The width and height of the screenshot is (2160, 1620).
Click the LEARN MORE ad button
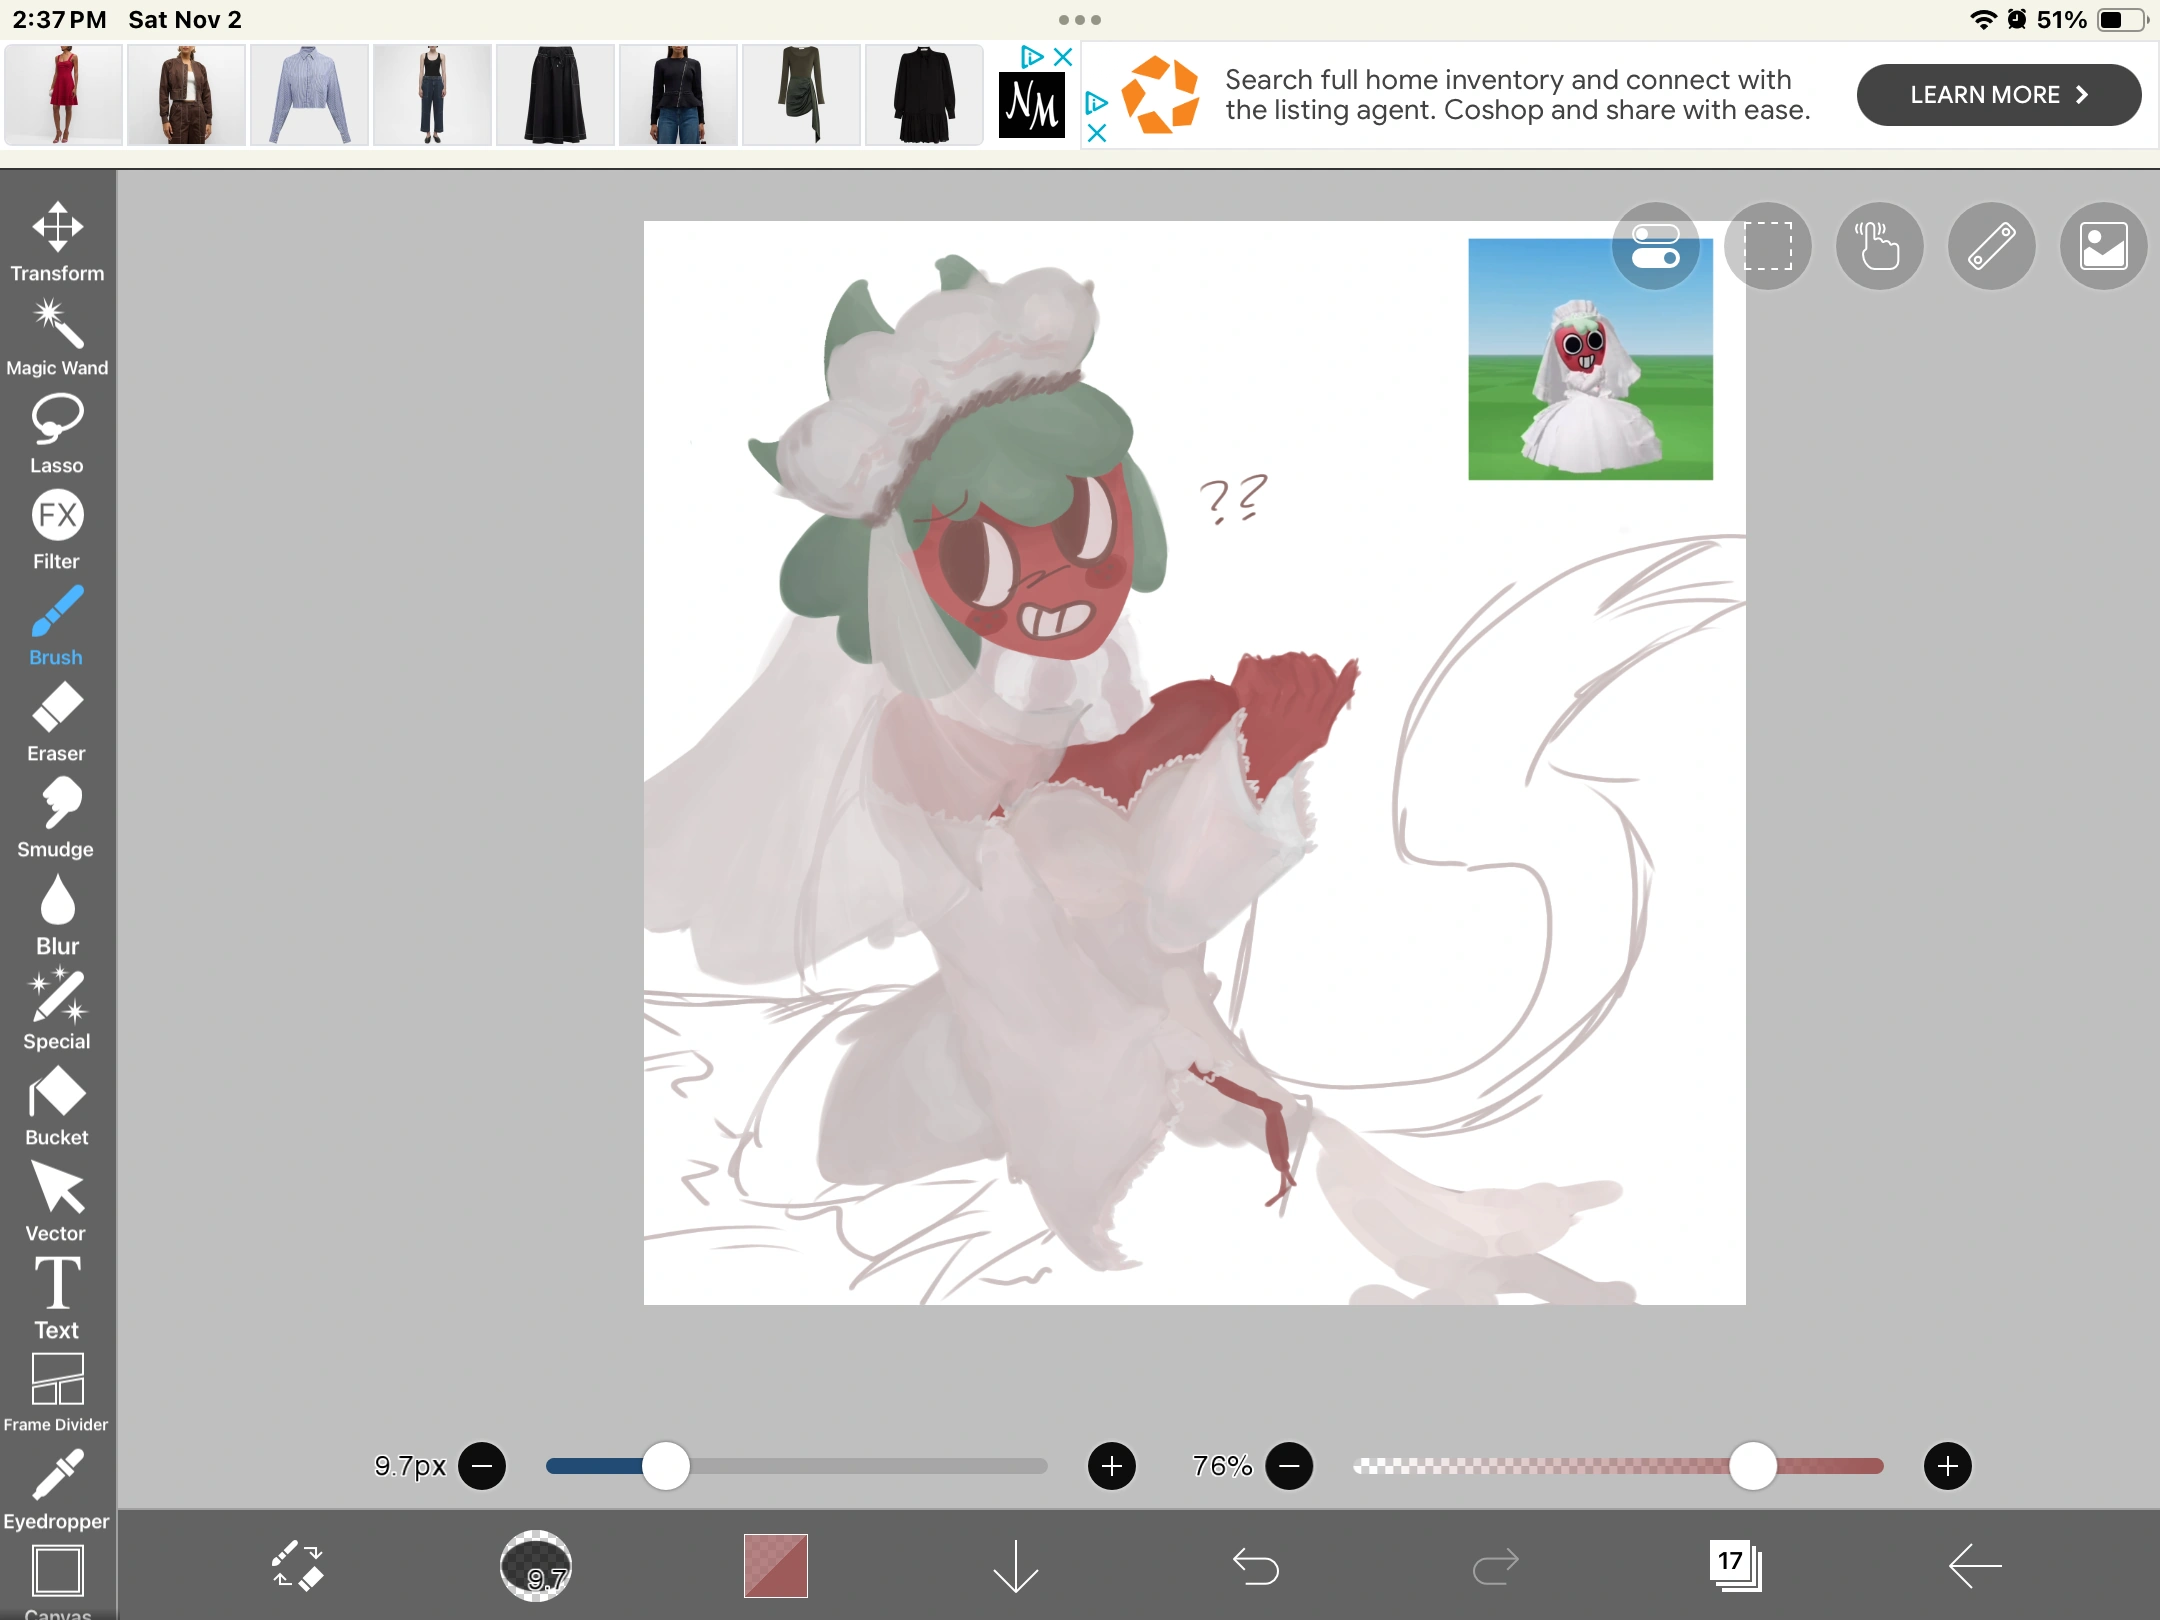pos(1998,95)
